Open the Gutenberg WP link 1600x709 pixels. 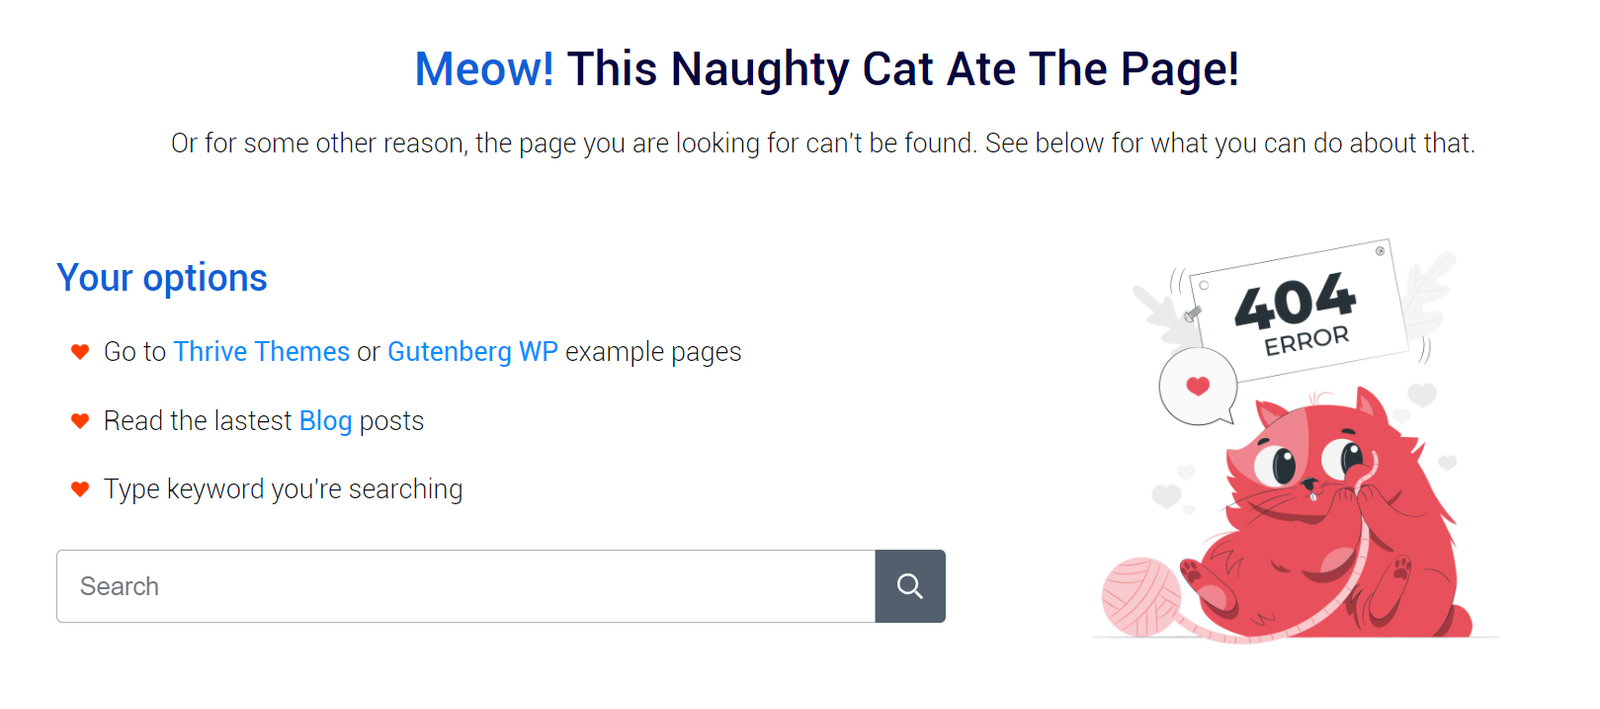click(x=472, y=352)
